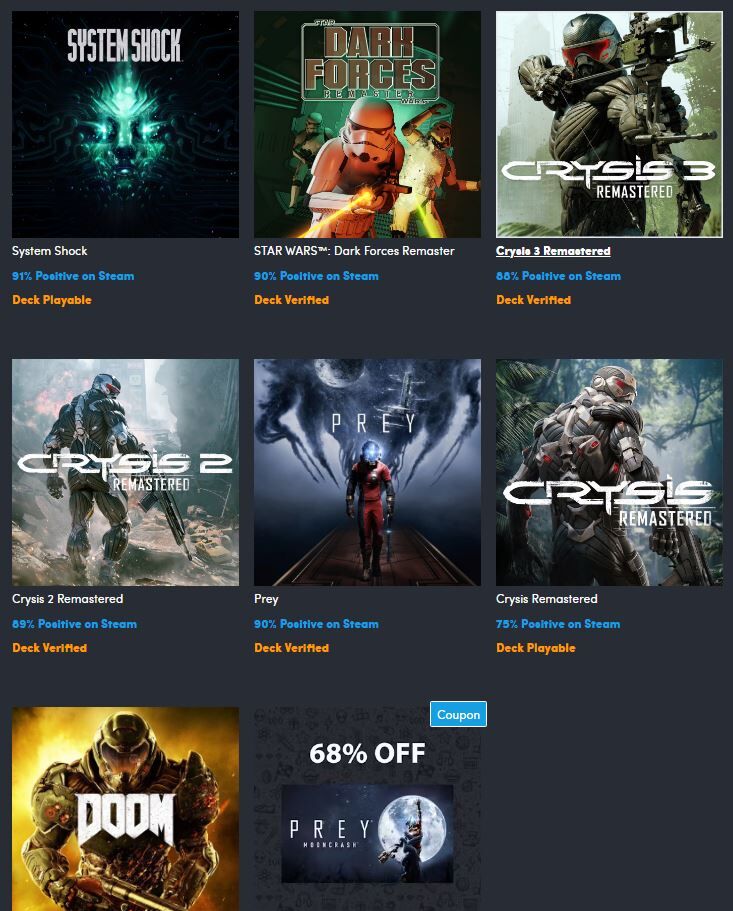Open the Prey game cover image
Image resolution: width=733 pixels, height=911 pixels.
[367, 472]
